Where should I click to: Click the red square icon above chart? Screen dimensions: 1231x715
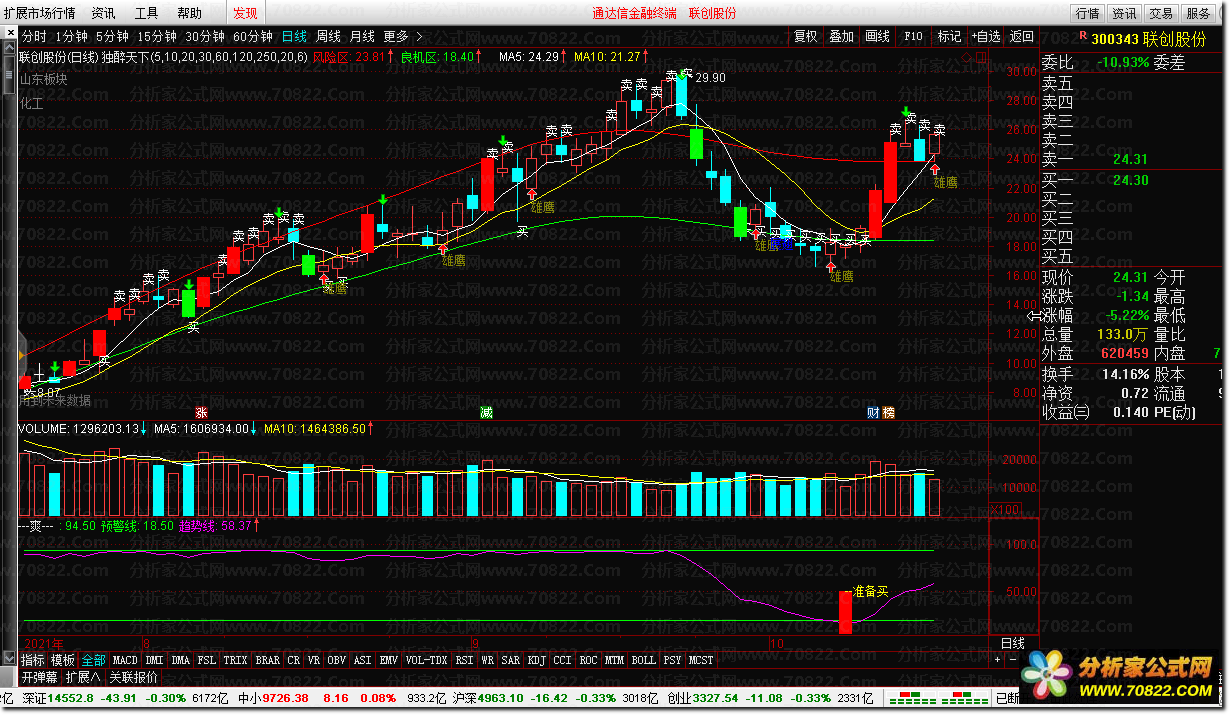[979, 57]
